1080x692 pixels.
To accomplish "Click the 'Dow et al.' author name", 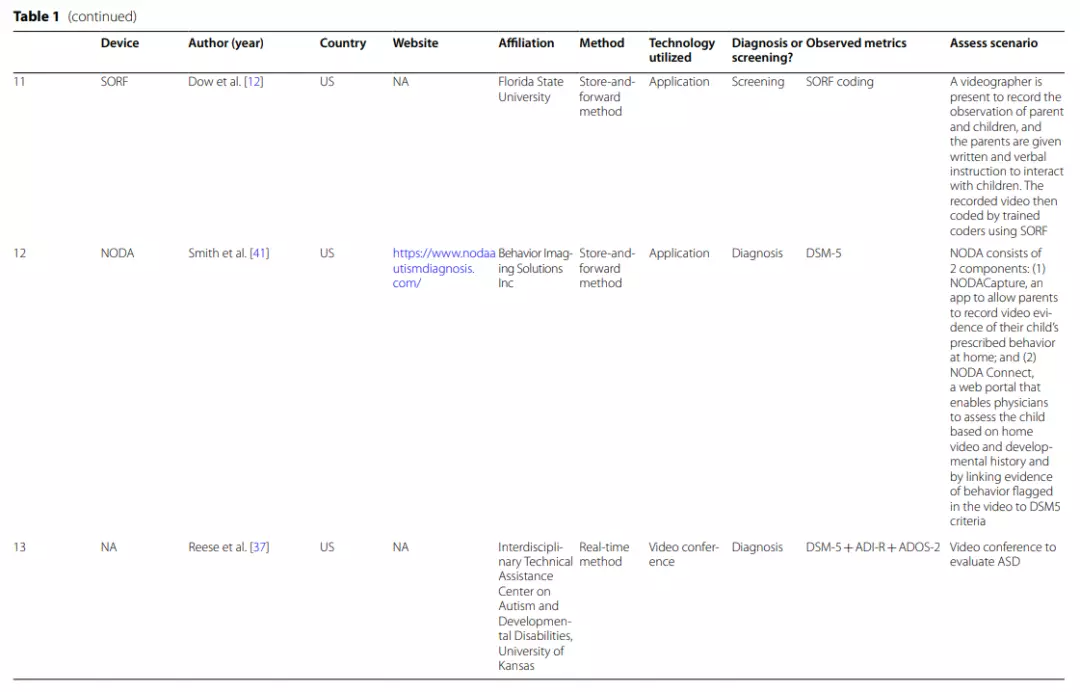I will (214, 81).
